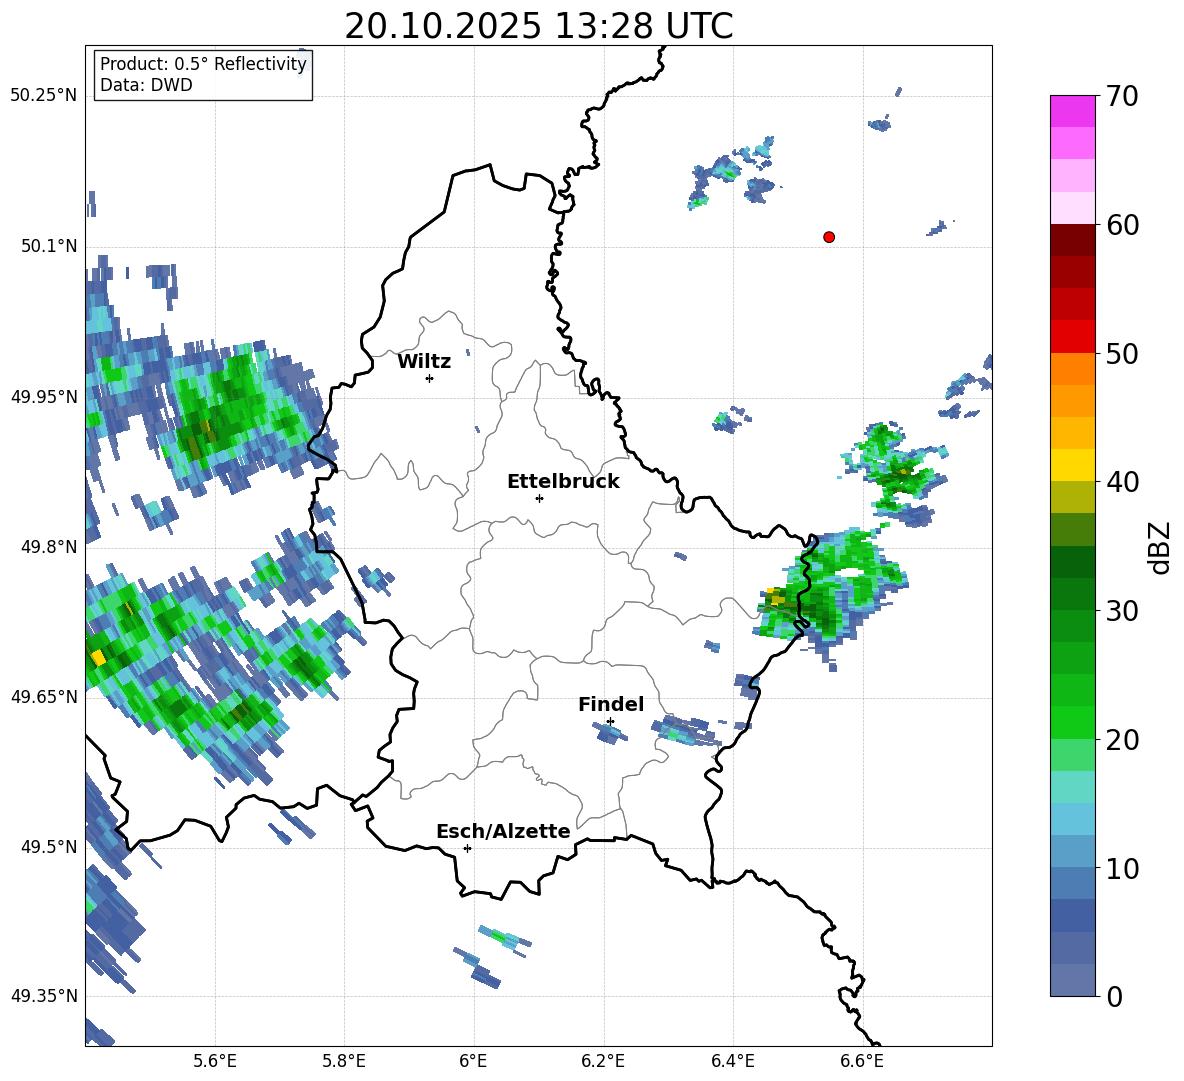1184x1081 pixels.
Task: Click the 5.8°E longitude tick label
Action: coord(344,1061)
